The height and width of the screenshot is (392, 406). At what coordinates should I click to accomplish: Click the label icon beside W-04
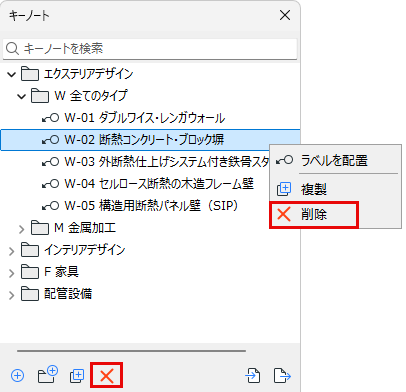(50, 184)
